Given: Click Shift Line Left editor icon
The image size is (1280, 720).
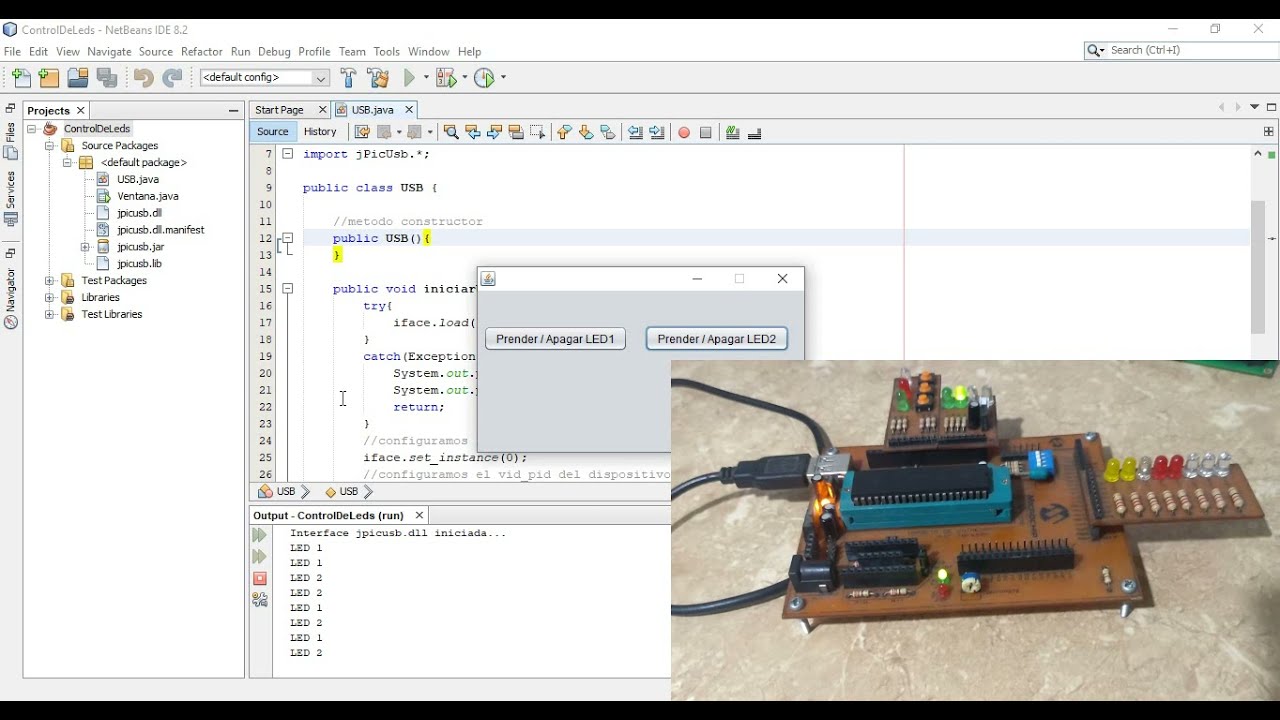Looking at the screenshot, I should [635, 132].
